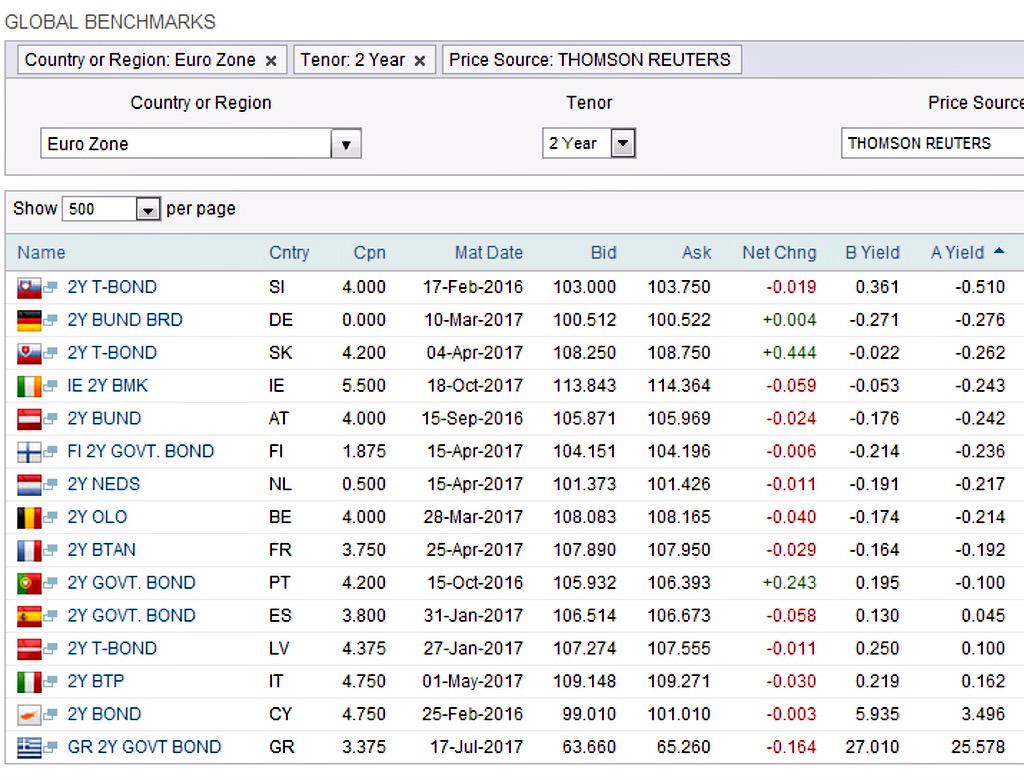The width and height of the screenshot is (1024, 780).
Task: Click the Latvian flag icon in LV row
Action: tap(29, 649)
